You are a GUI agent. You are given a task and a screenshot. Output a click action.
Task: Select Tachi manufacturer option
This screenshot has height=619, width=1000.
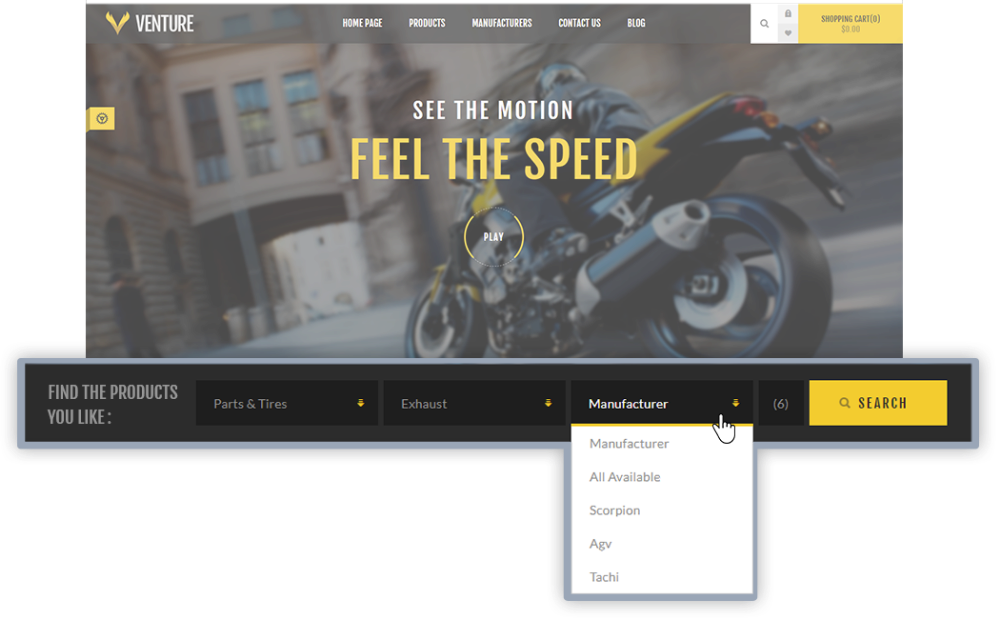[604, 577]
